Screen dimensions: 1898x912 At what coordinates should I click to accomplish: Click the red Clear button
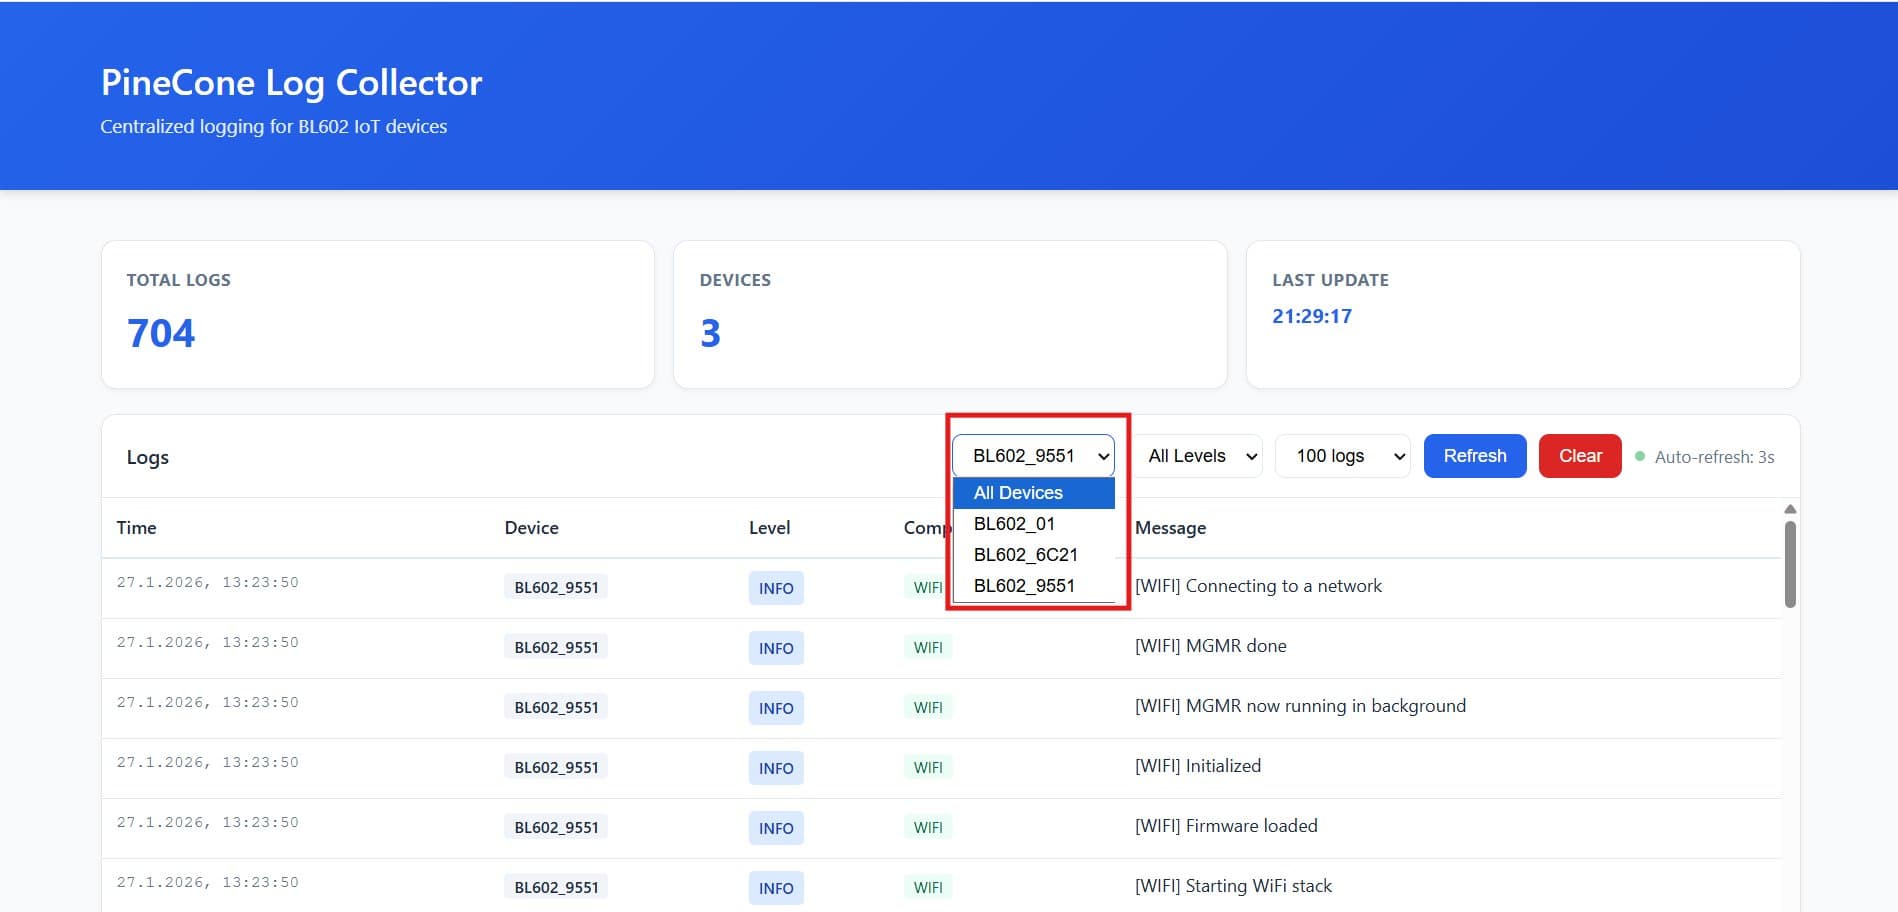[x=1580, y=456]
